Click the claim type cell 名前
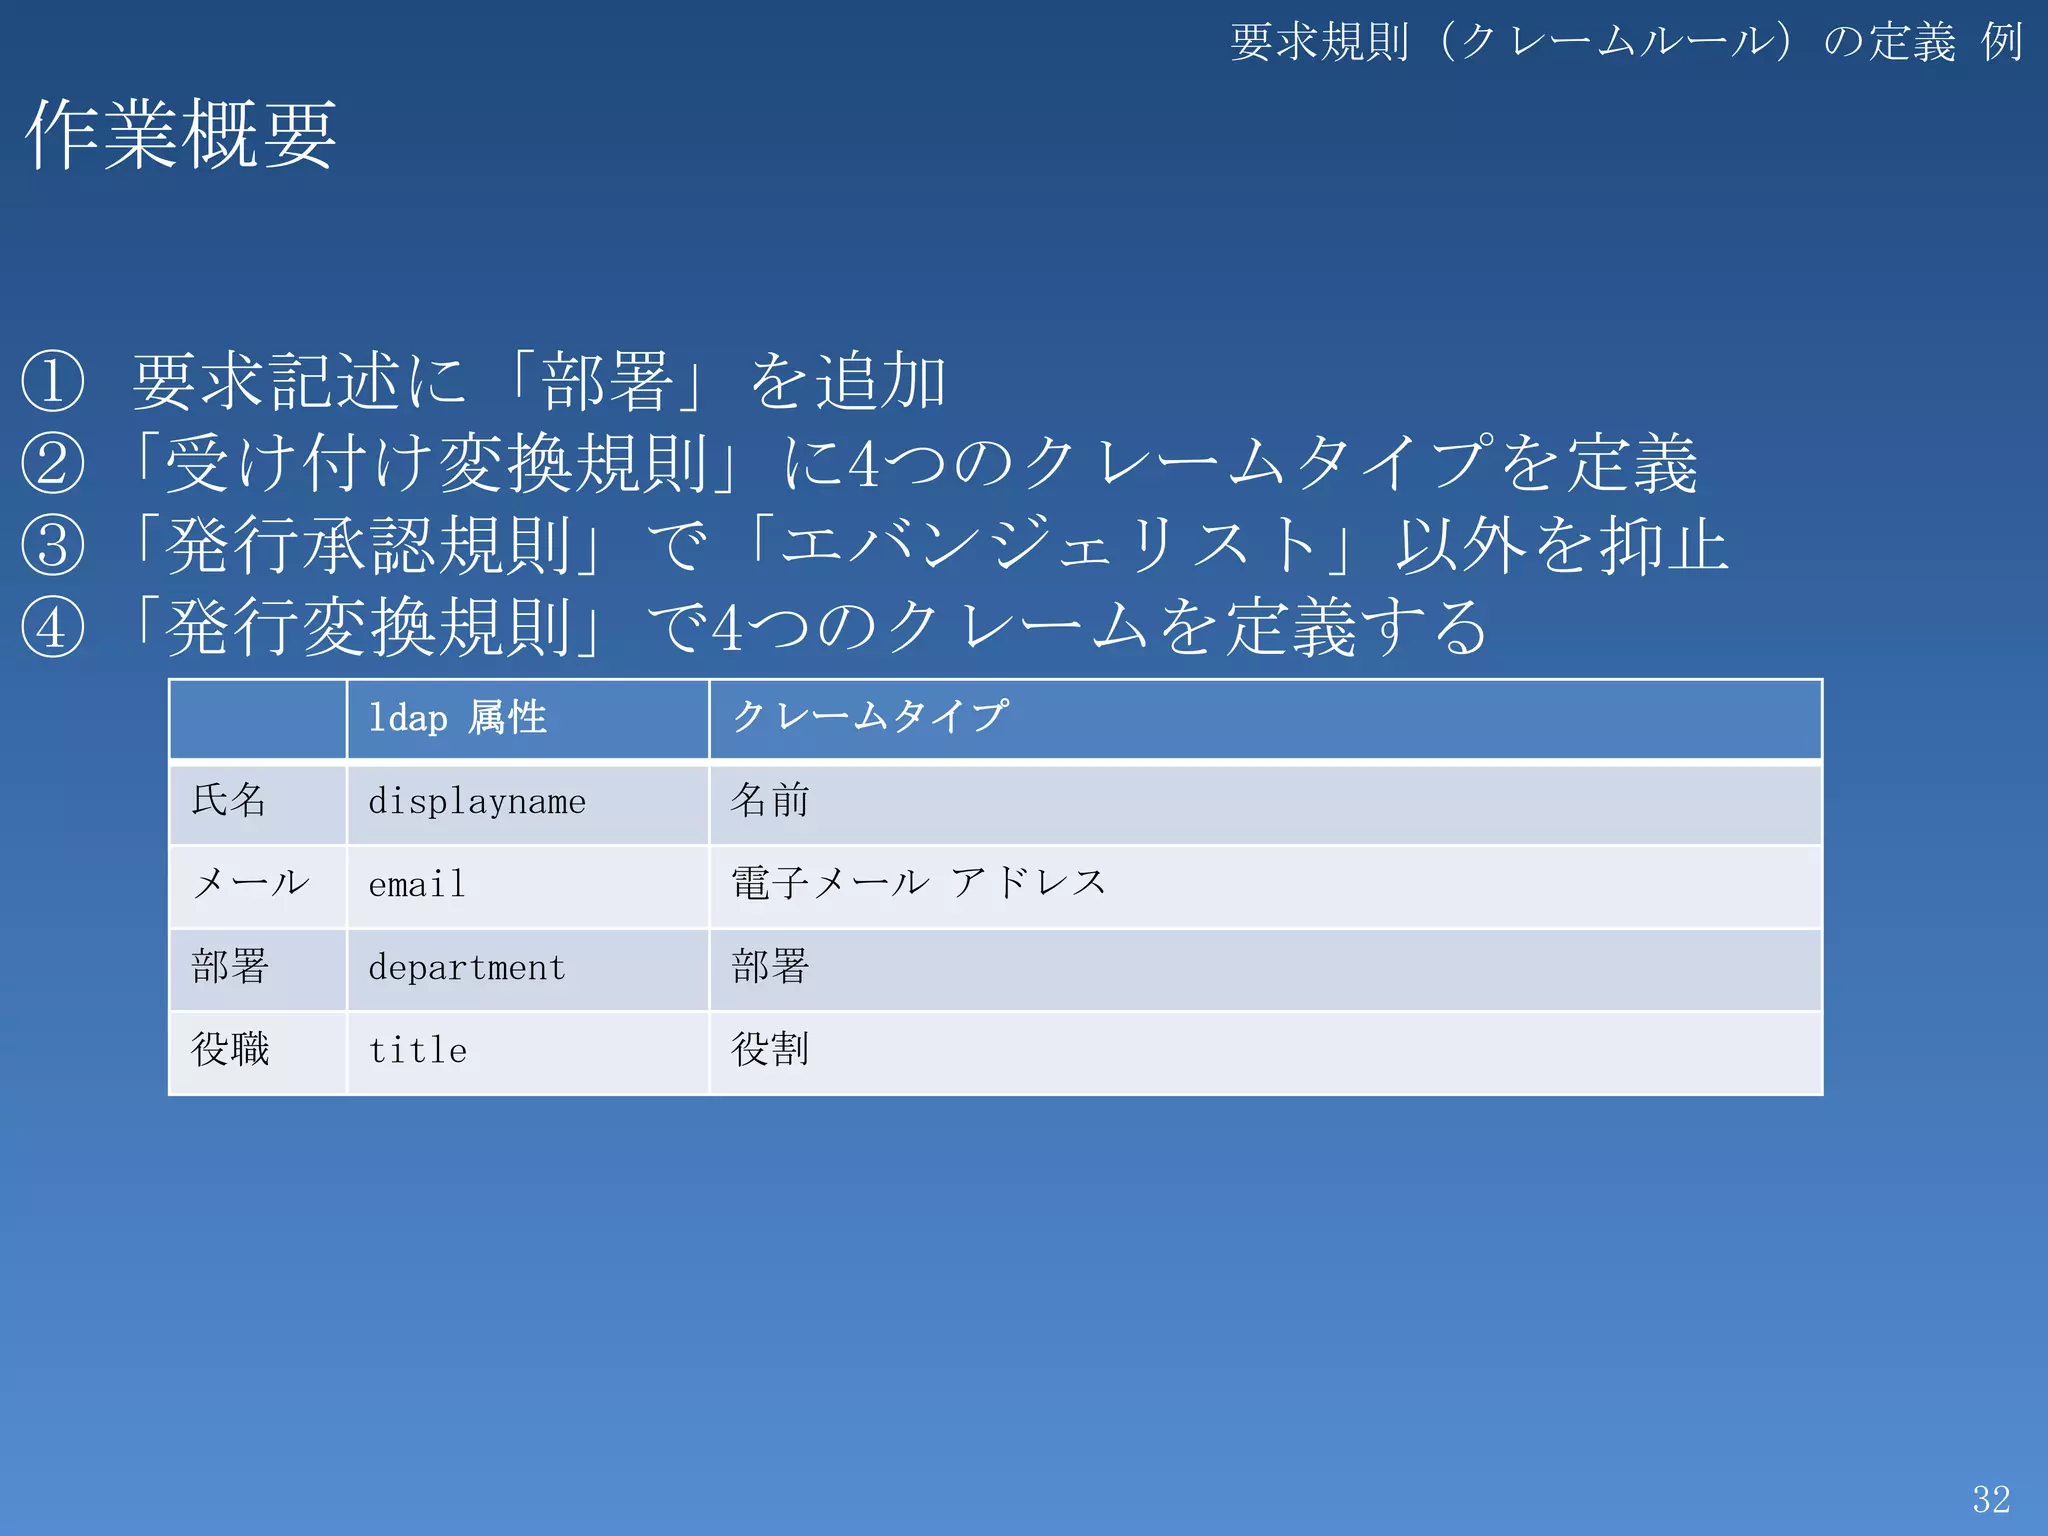Viewport: 2048px width, 1536px height. pos(1265,803)
